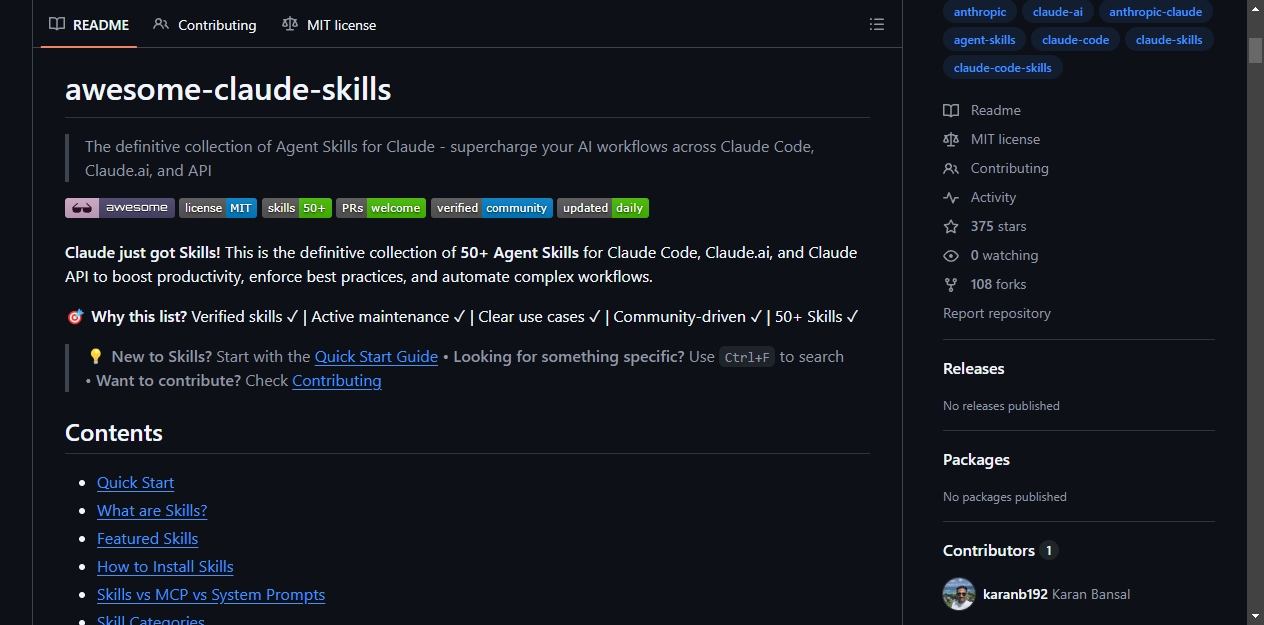The image size is (1264, 625).
Task: Open the claude-code topic tag
Action: point(1076,40)
